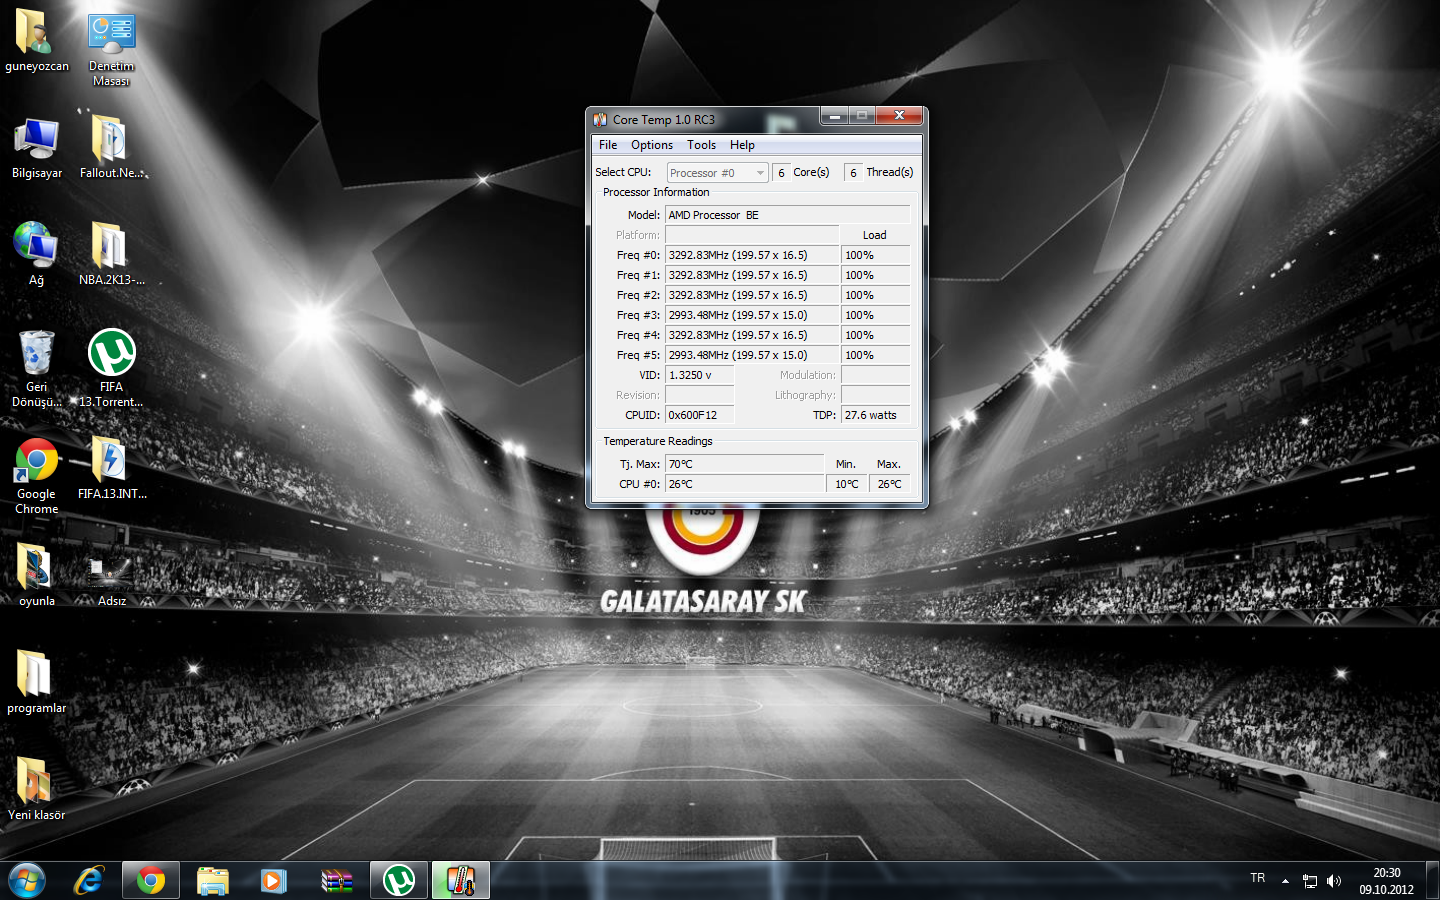Switch to uTorrent taskbar button

(399, 881)
